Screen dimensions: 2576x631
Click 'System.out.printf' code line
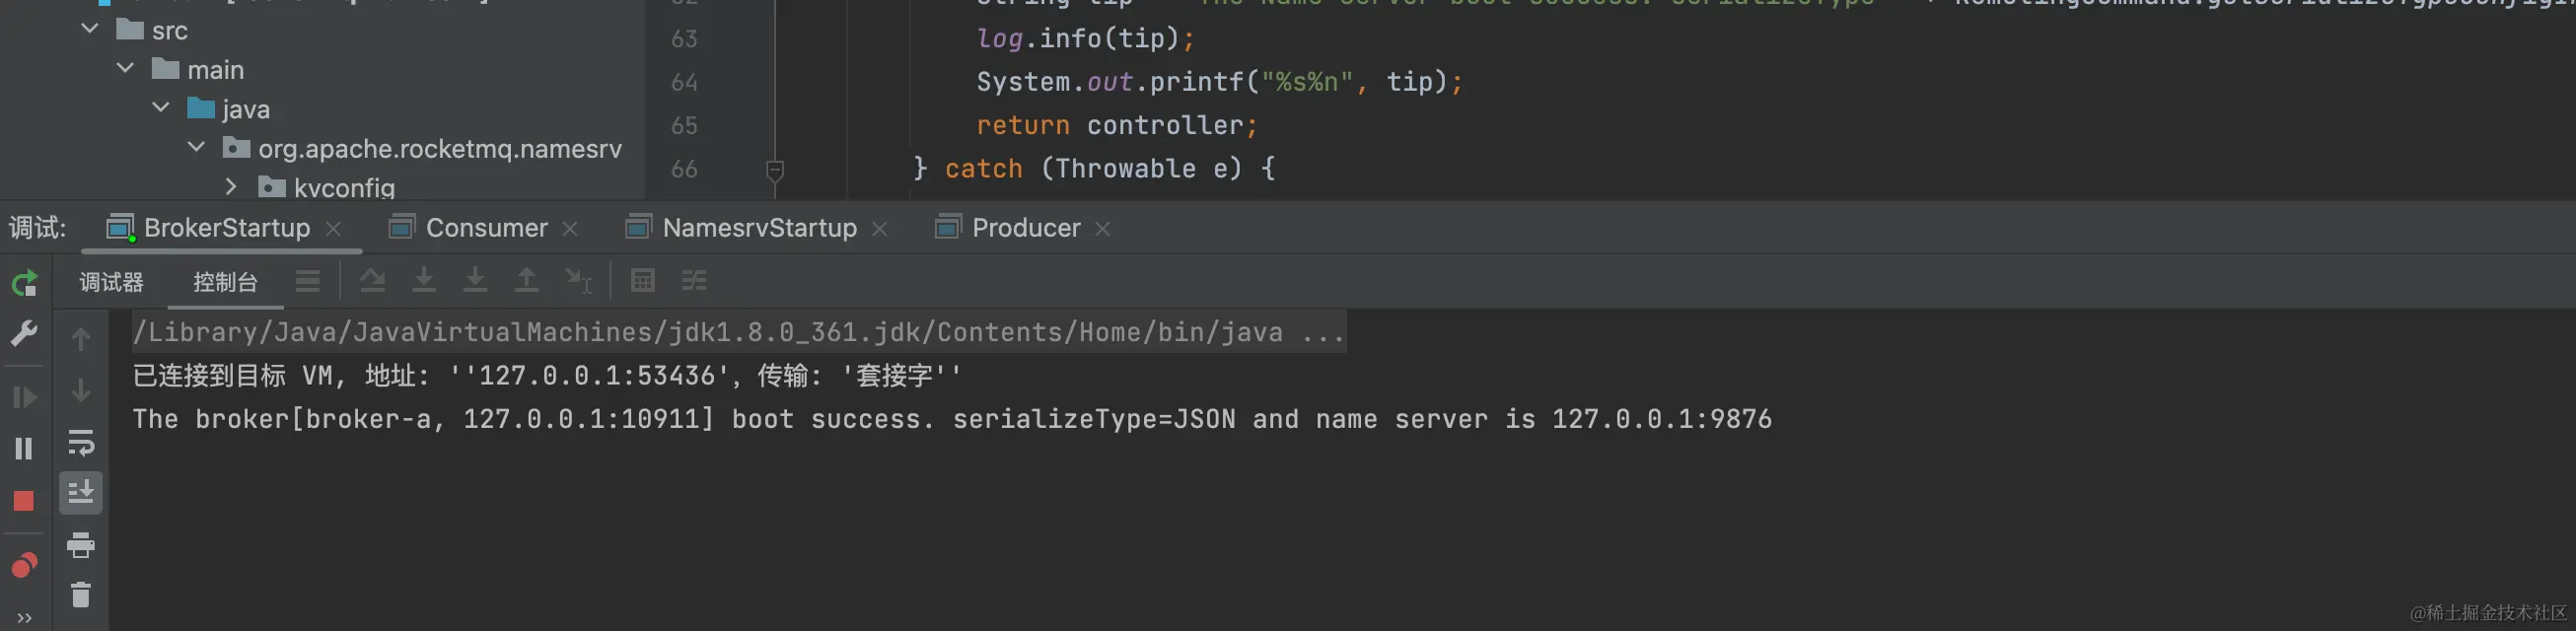coord(1219,81)
